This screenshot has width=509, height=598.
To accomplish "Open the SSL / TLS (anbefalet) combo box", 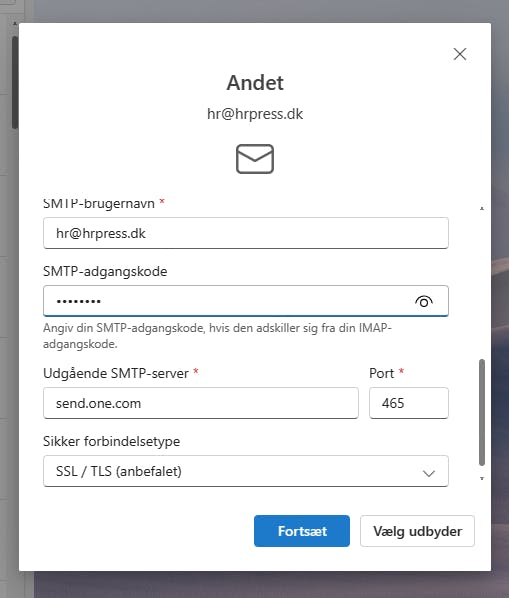I will click(x=246, y=471).
